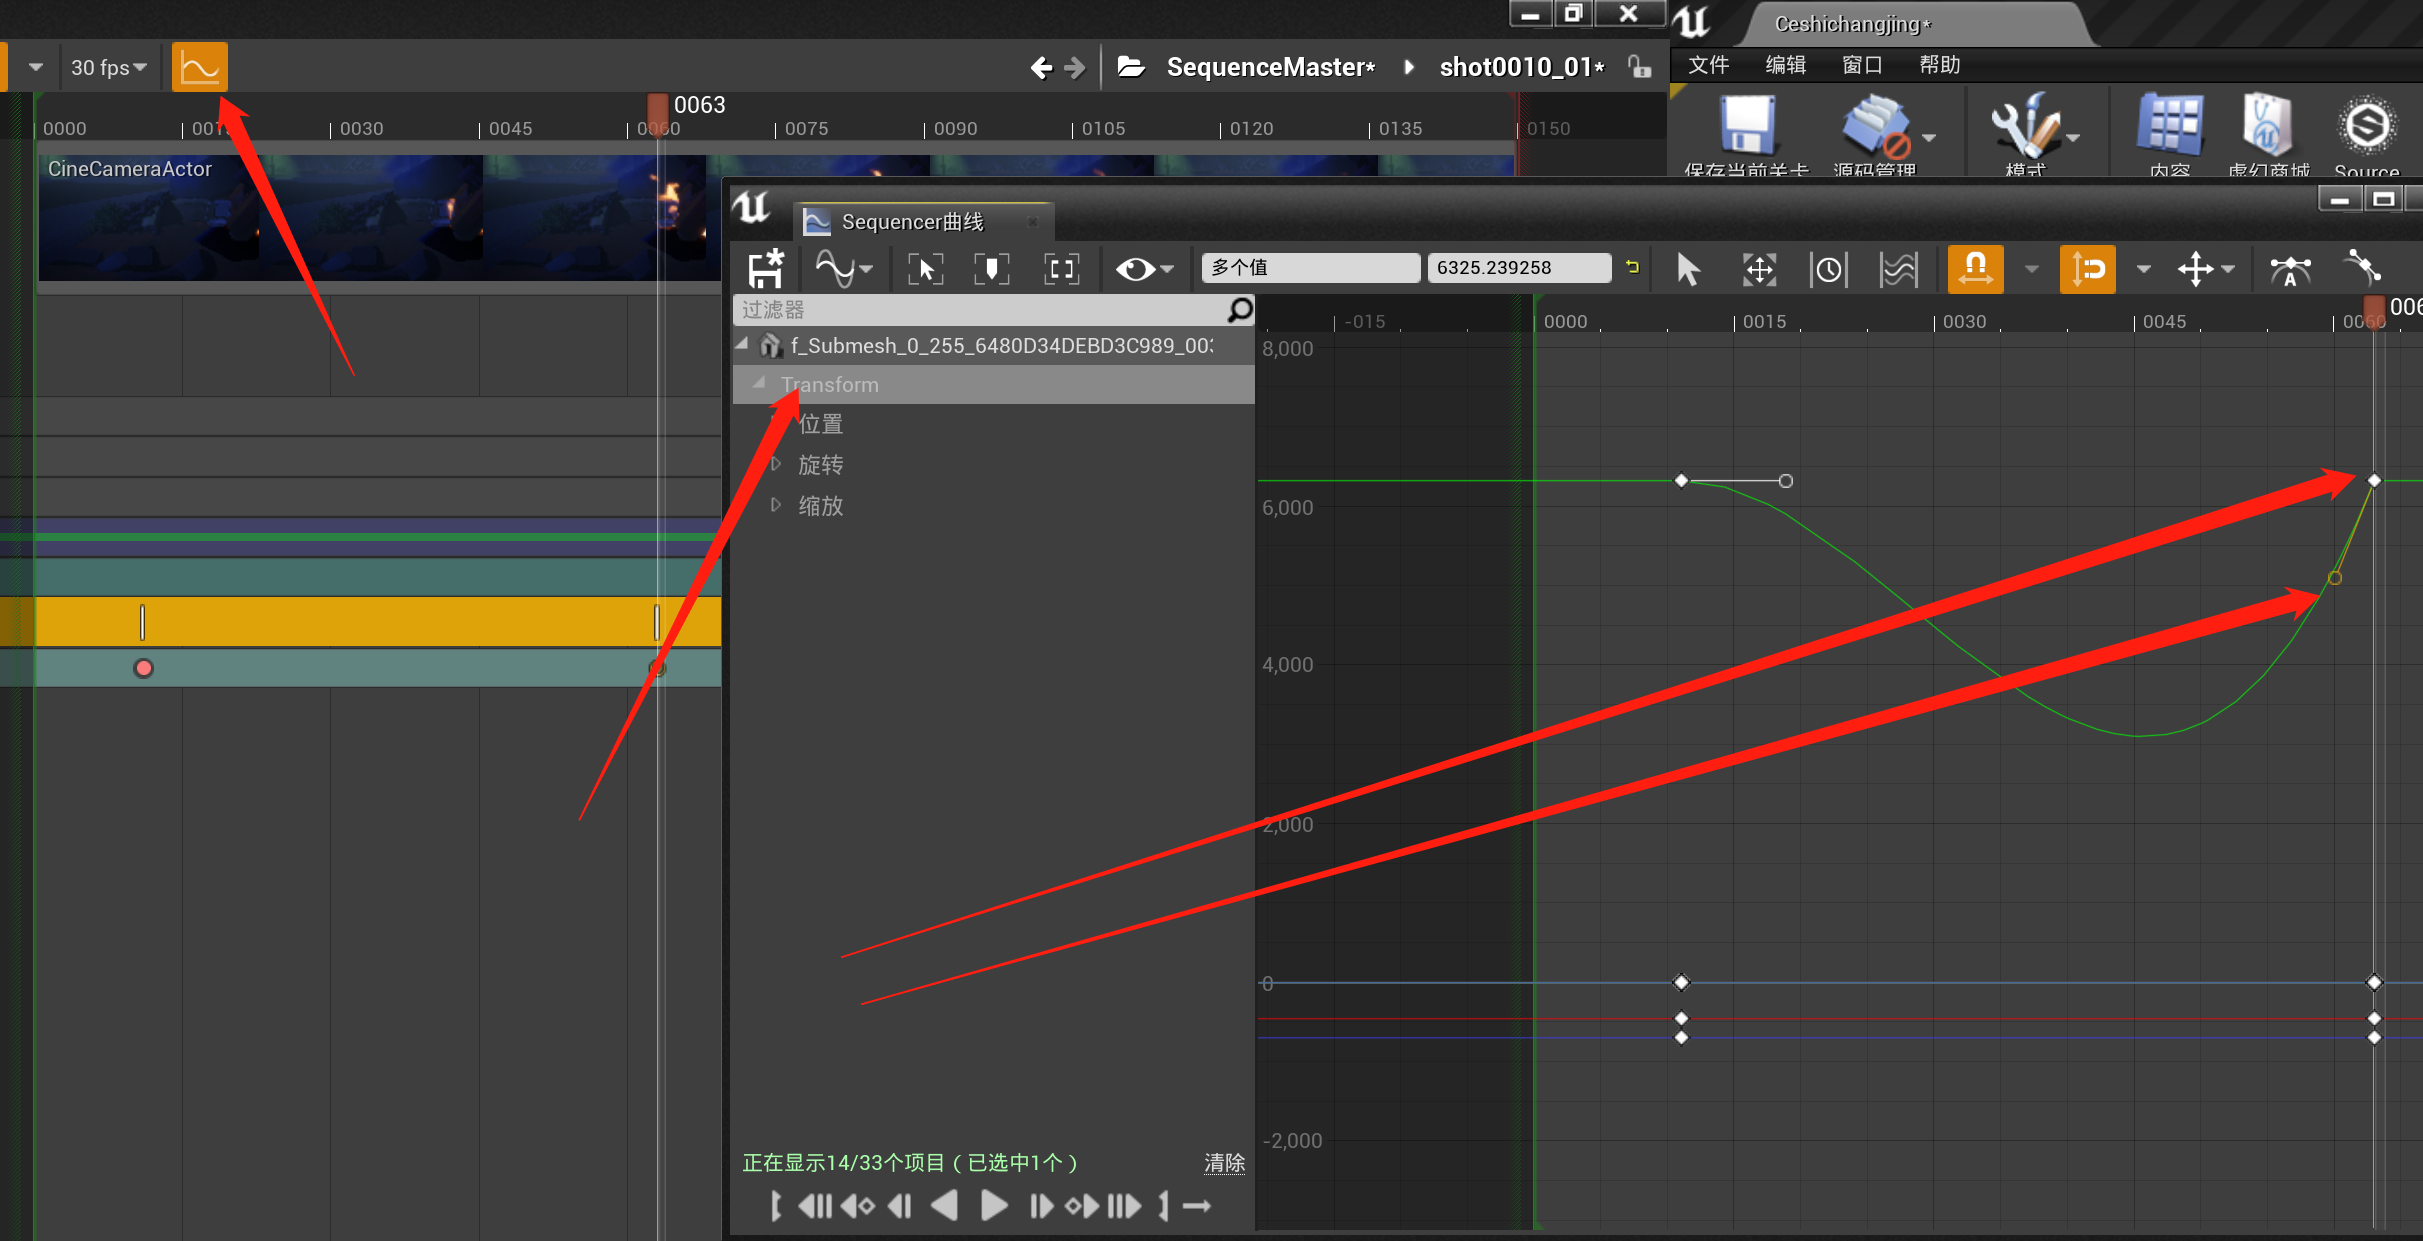Click the shot0010_01 breadcrumb link
The height and width of the screenshot is (1241, 2423).
(1521, 66)
